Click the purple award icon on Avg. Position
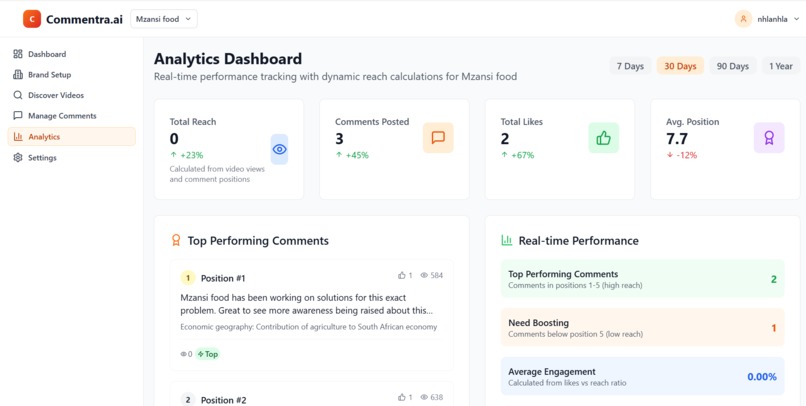The height and width of the screenshot is (406, 806). pyautogui.click(x=769, y=137)
